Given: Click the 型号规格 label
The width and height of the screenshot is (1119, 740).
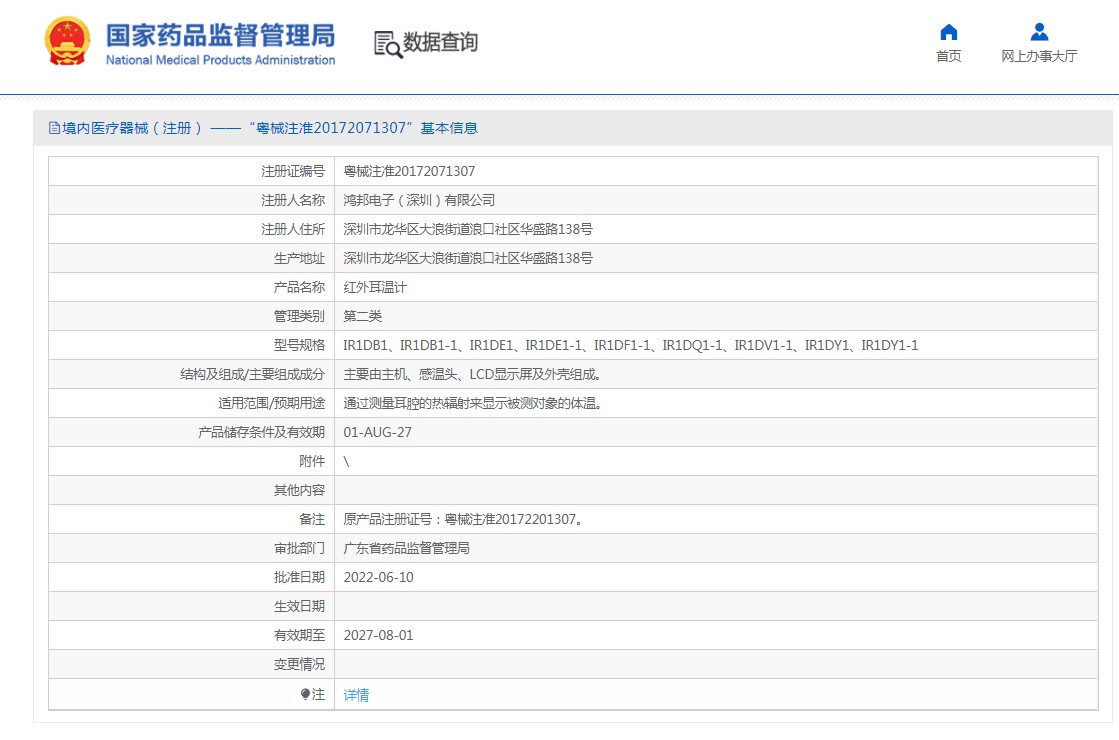Looking at the screenshot, I should 299,345.
